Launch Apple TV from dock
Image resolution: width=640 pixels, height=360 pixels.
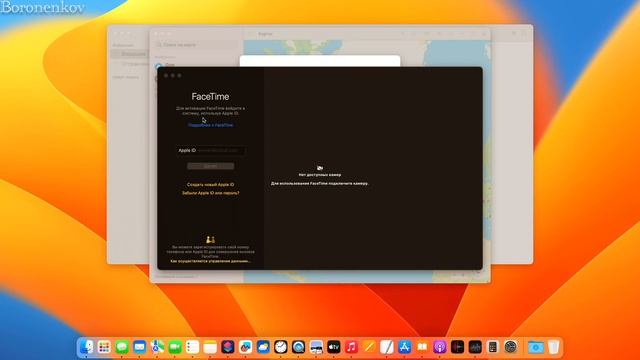click(334, 347)
